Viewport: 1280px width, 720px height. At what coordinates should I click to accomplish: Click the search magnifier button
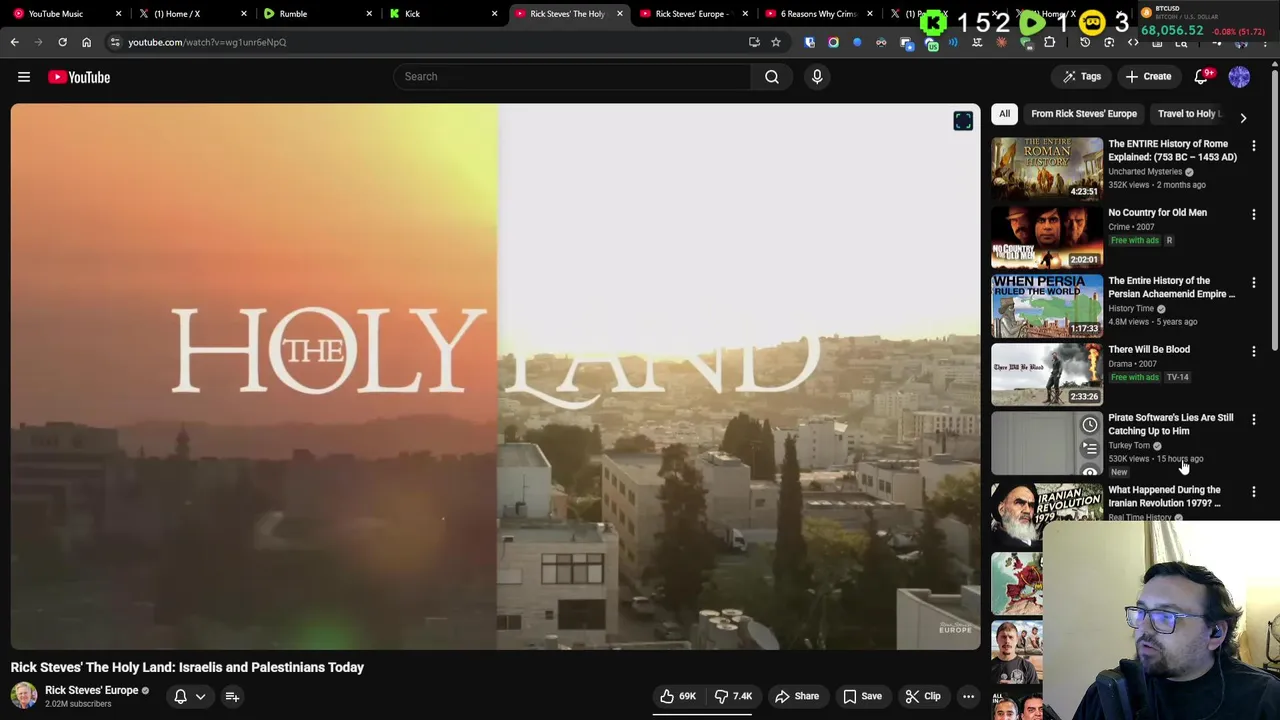[772, 77]
